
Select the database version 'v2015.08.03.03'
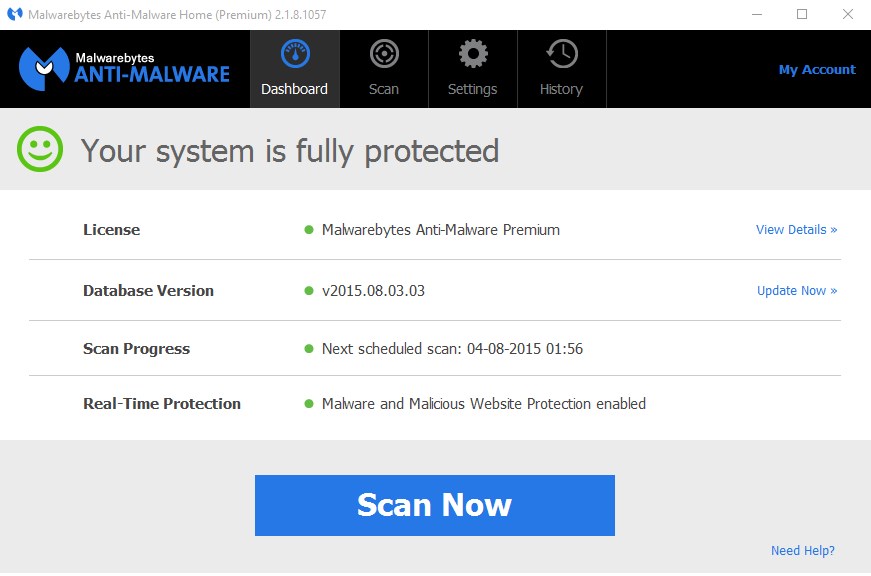click(x=373, y=290)
